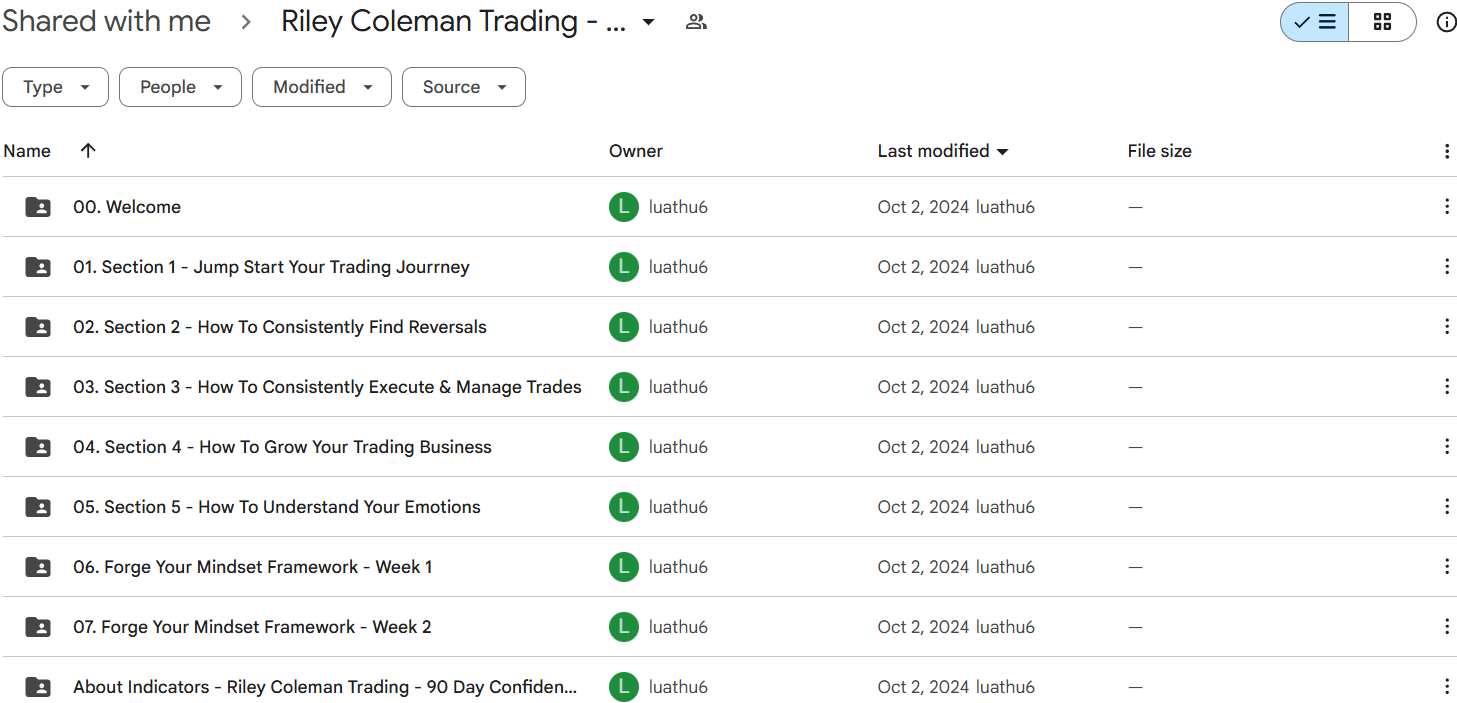This screenshot has height=703, width=1457.
Task: Open the Riley Coleman Trading folder dropdown arrow
Action: point(648,22)
